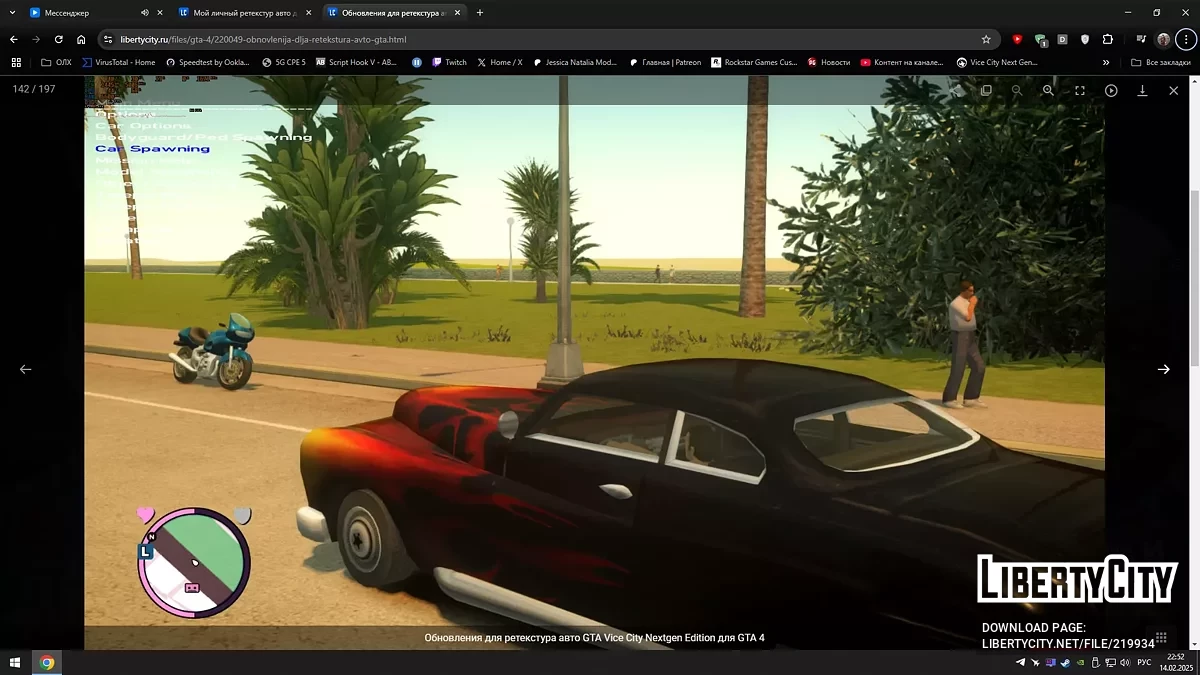1200x675 pixels.
Task: Start the gallery slideshow
Action: point(1111,90)
